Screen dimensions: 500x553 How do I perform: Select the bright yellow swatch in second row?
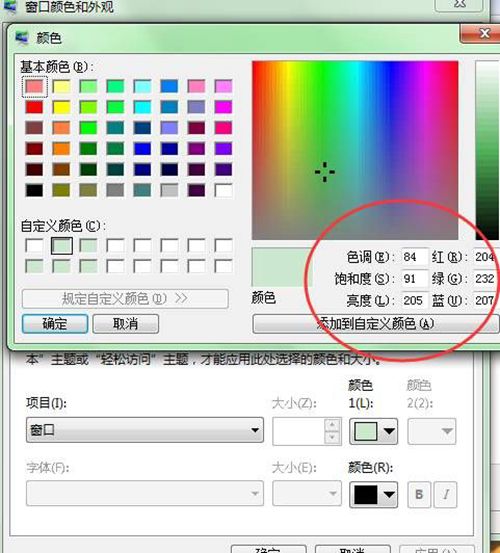tap(61, 107)
